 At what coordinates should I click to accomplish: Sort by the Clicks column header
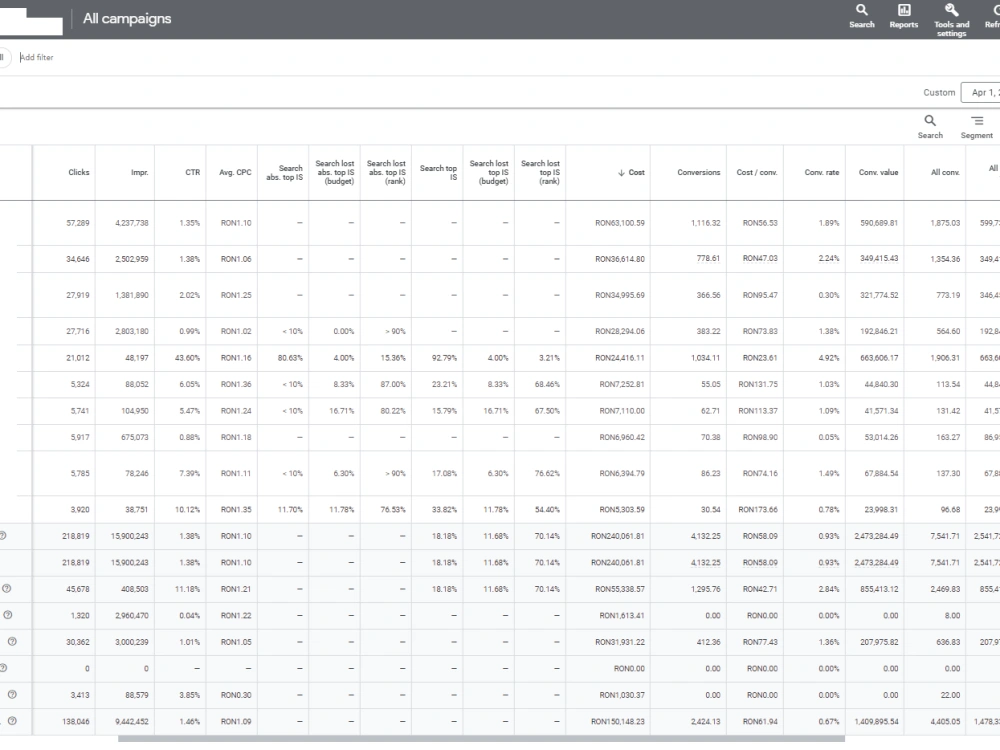point(79,172)
